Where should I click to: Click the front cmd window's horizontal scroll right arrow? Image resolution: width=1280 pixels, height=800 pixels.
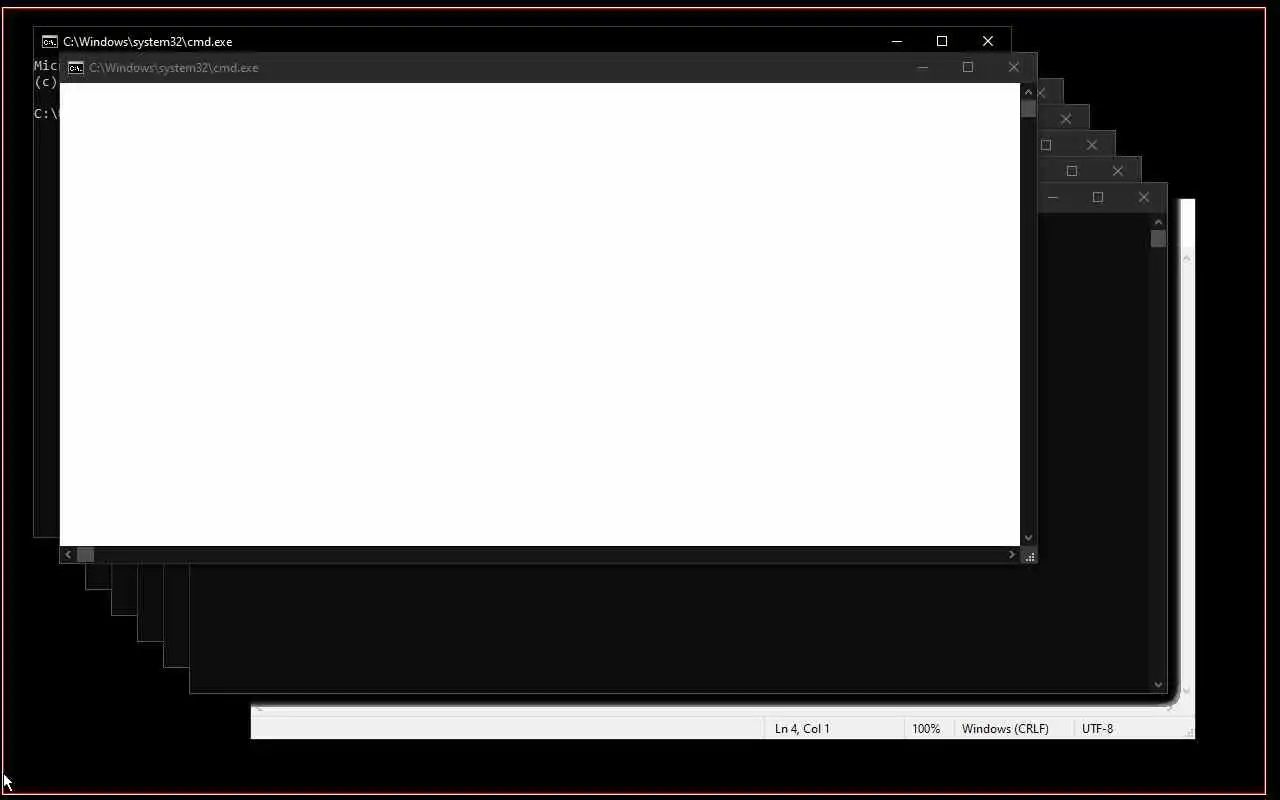(x=1011, y=554)
